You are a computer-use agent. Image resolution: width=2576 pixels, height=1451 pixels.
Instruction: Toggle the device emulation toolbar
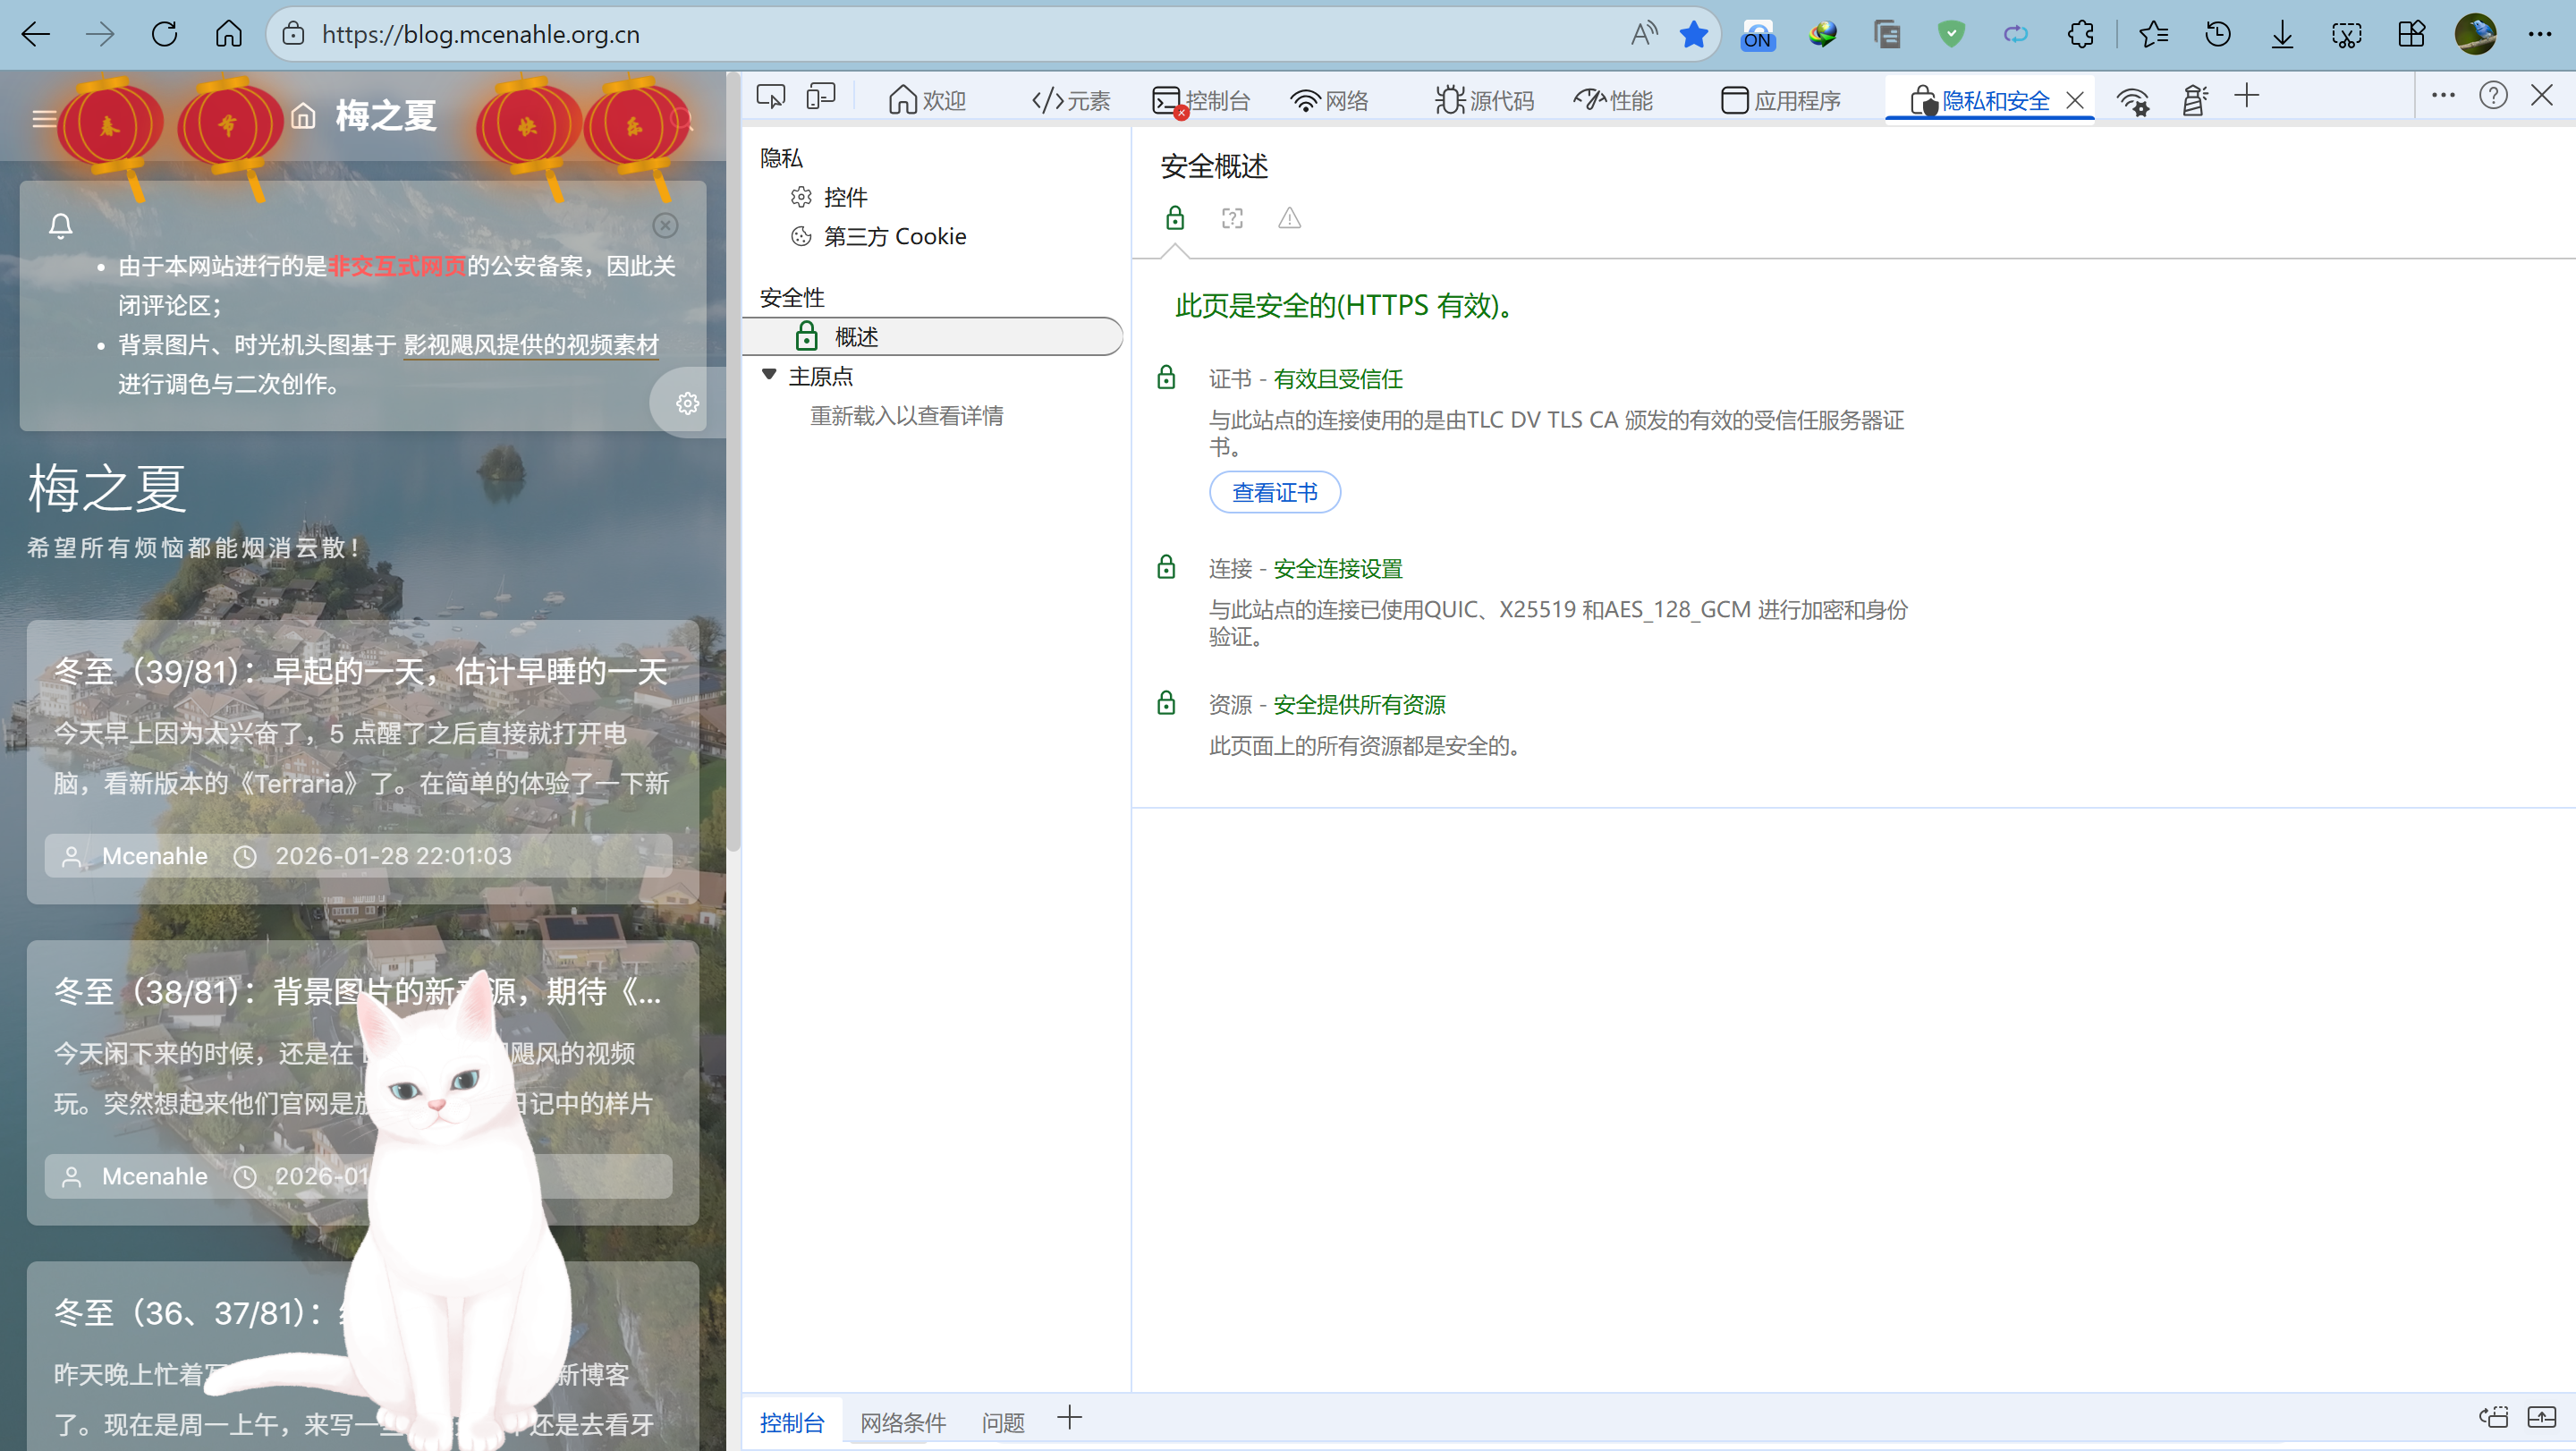tap(820, 96)
